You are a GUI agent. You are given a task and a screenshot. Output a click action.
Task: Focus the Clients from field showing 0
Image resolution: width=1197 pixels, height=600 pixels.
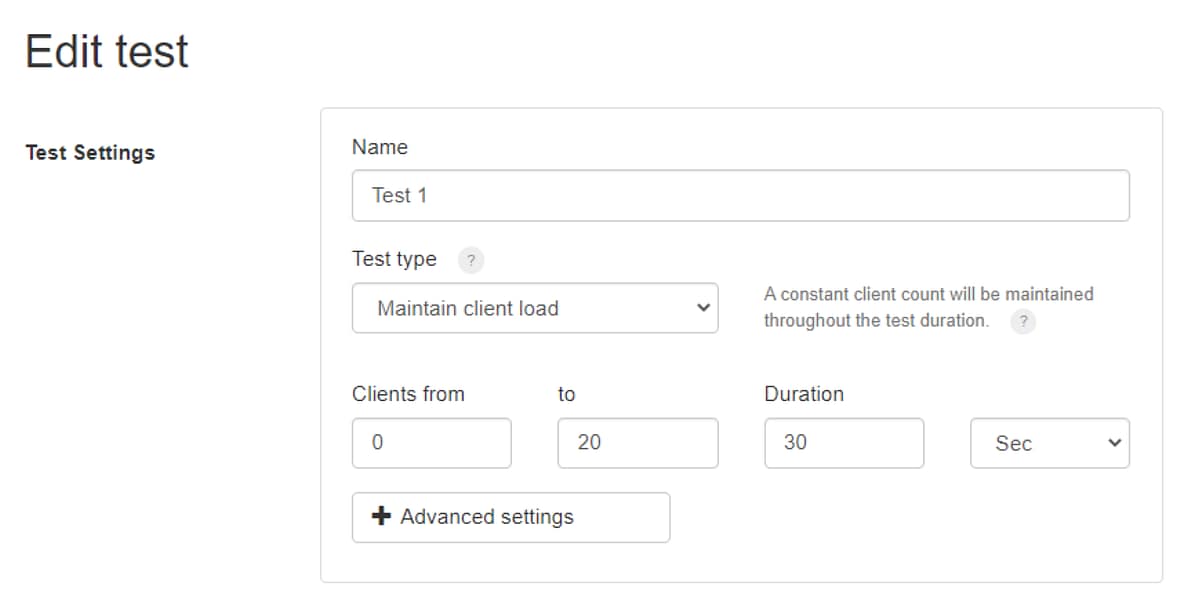click(431, 443)
